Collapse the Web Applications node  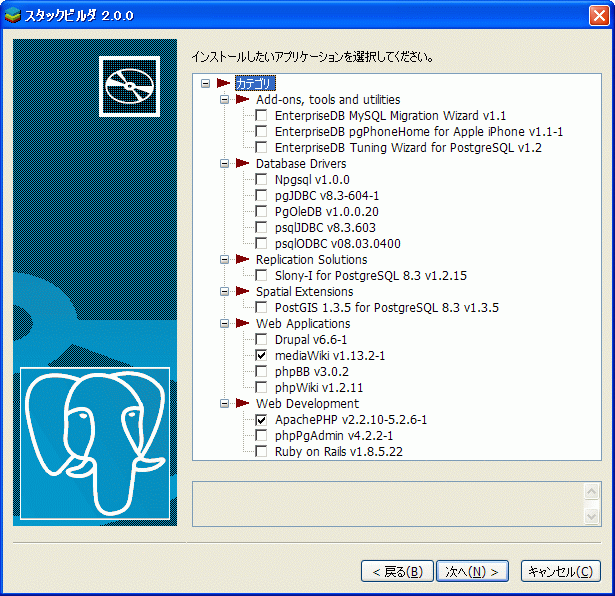tap(224, 323)
